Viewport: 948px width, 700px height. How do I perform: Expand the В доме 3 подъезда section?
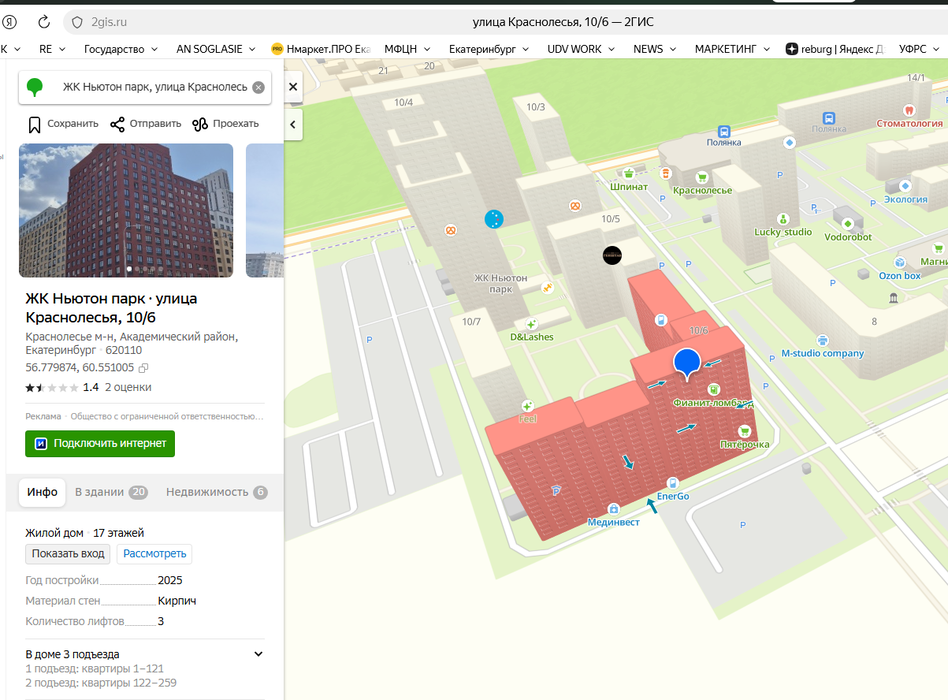[x=258, y=654]
